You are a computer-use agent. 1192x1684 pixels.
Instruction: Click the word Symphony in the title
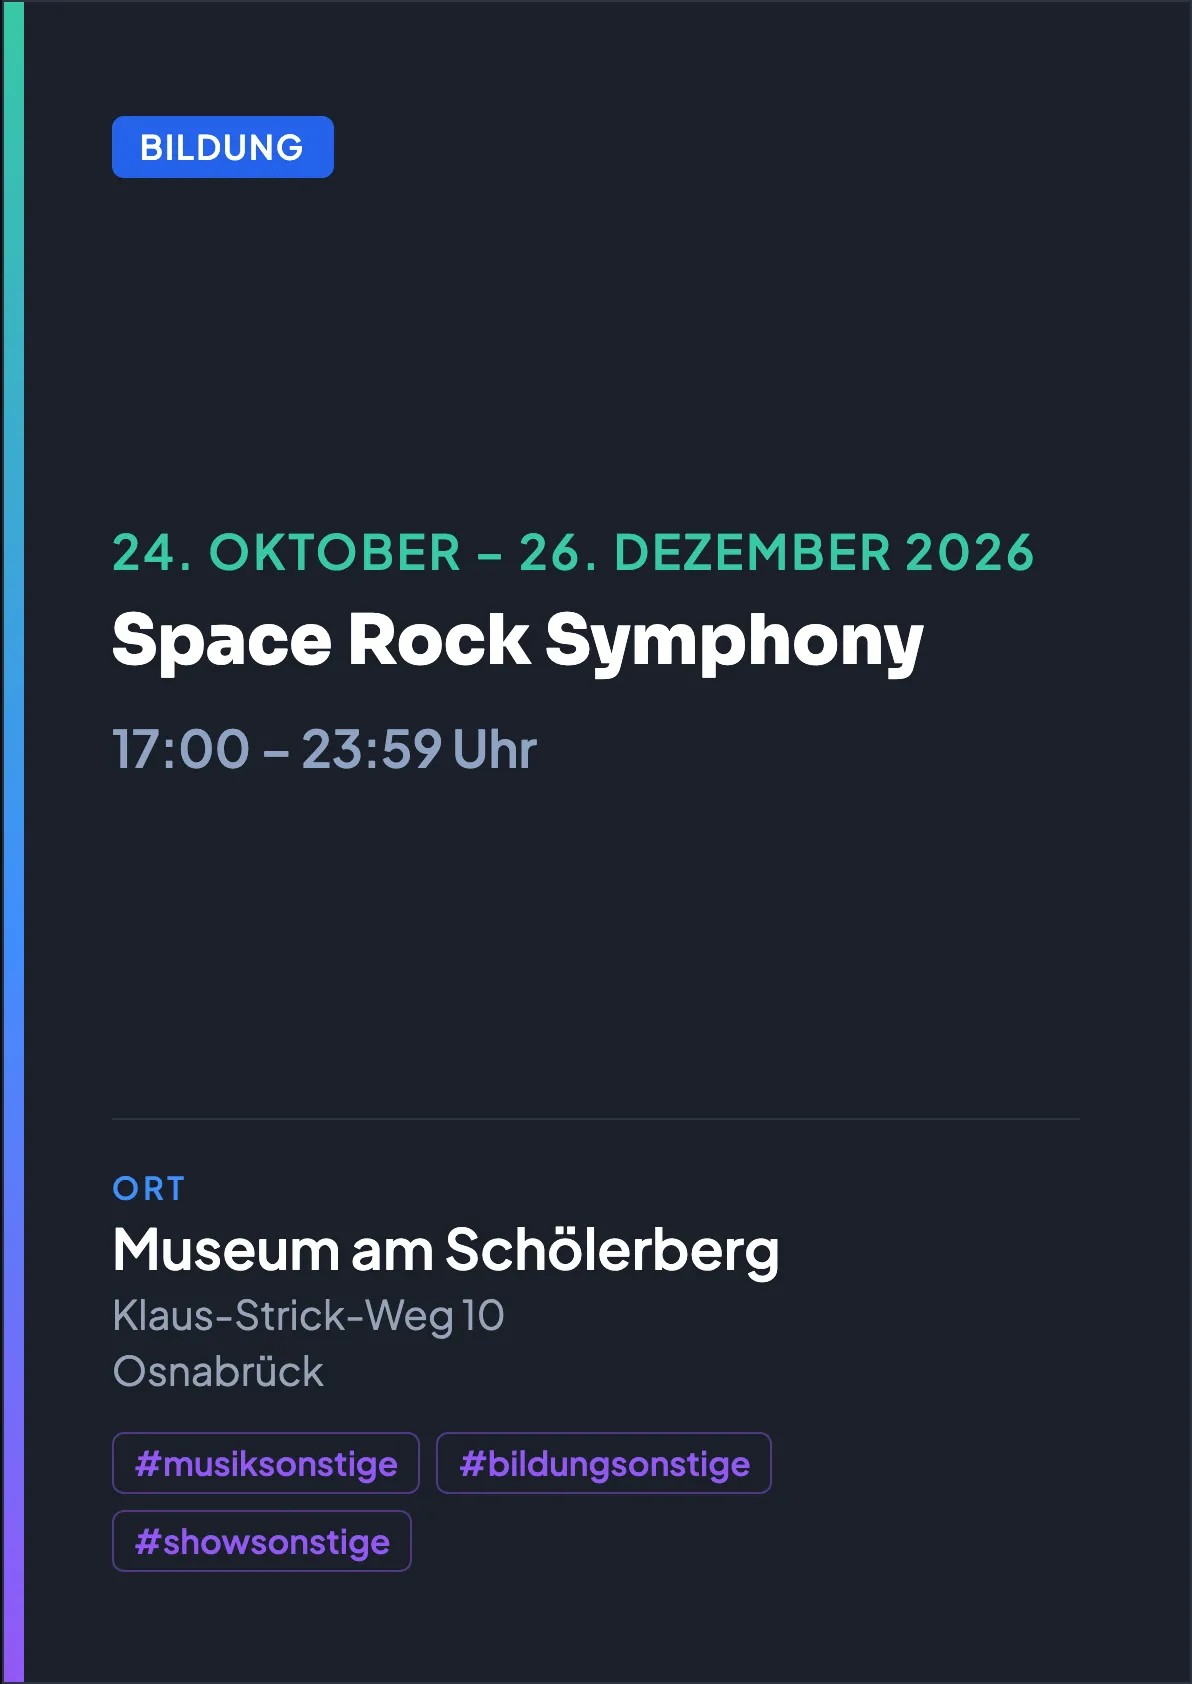(735, 641)
